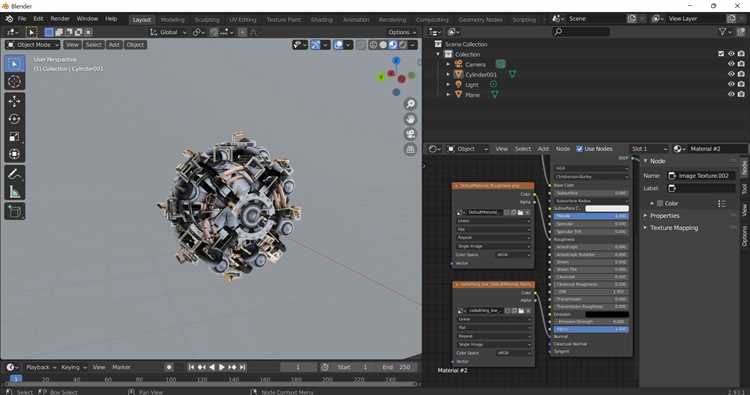Activate the Rotate tool
750x395 pixels.
click(x=14, y=119)
